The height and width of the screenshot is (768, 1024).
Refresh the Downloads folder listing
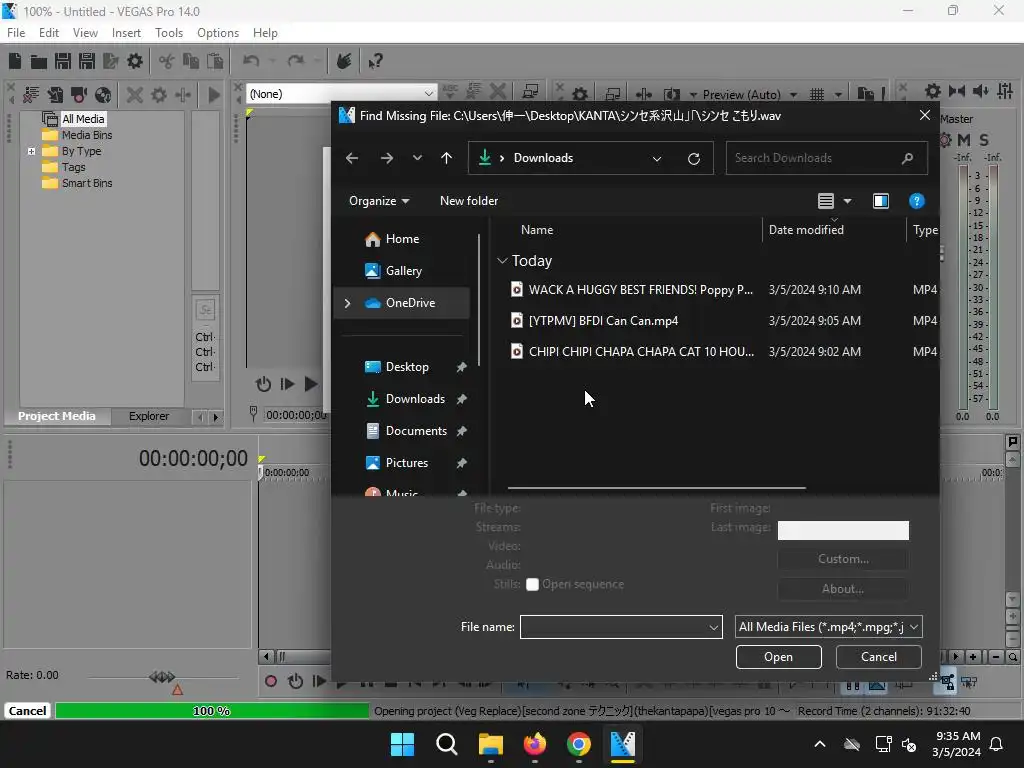(x=694, y=159)
